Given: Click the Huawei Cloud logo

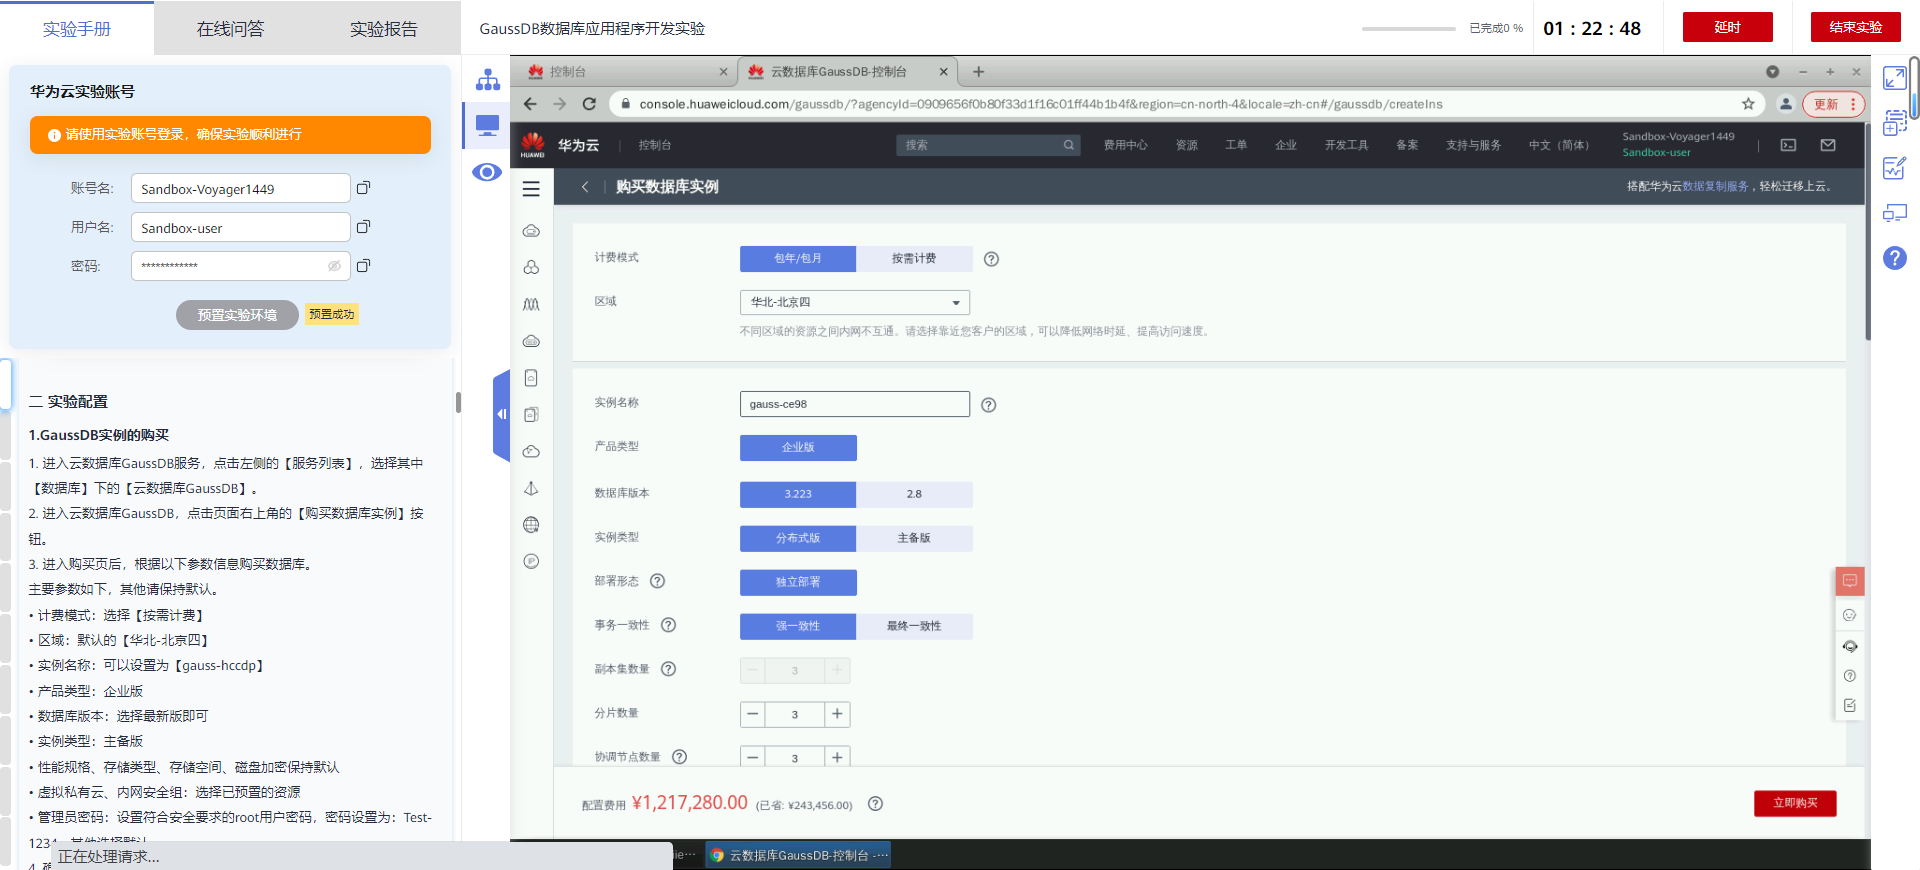Looking at the screenshot, I should 533,145.
